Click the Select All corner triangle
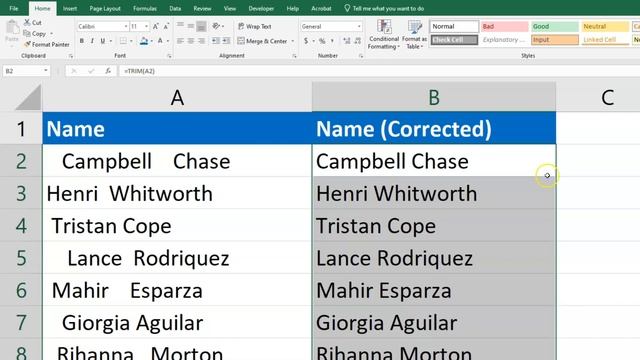The height and width of the screenshot is (360, 640). [x=29, y=98]
